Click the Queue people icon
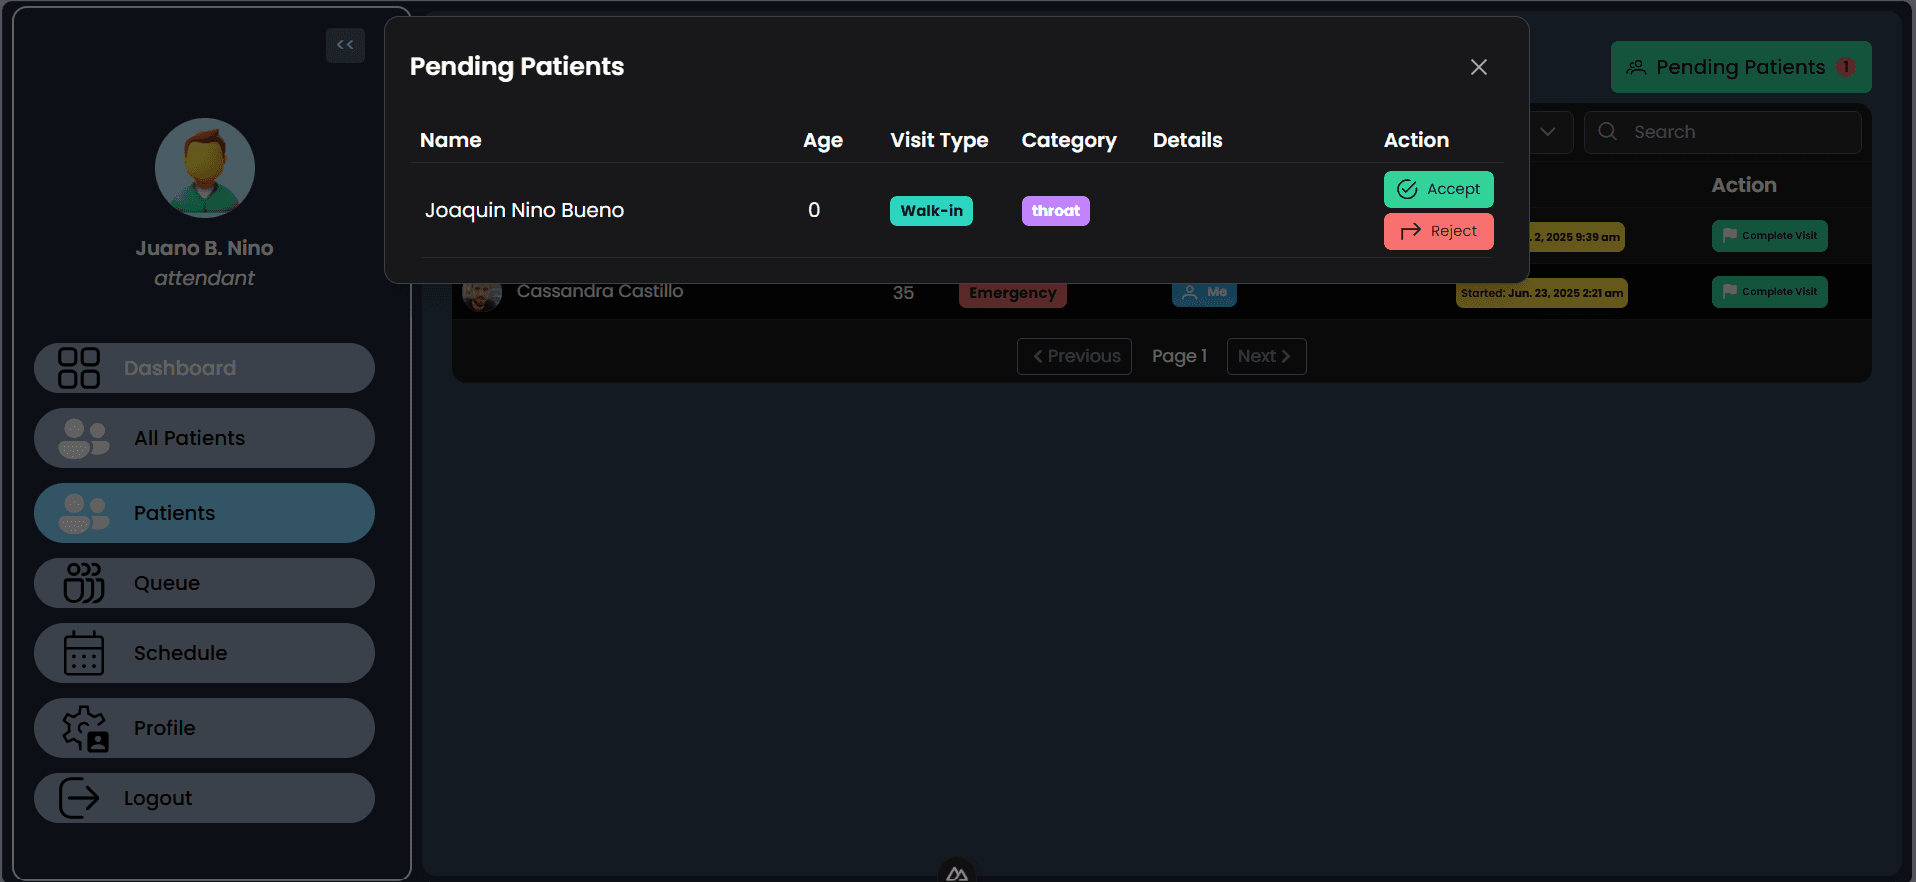The width and height of the screenshot is (1916, 882). point(84,583)
